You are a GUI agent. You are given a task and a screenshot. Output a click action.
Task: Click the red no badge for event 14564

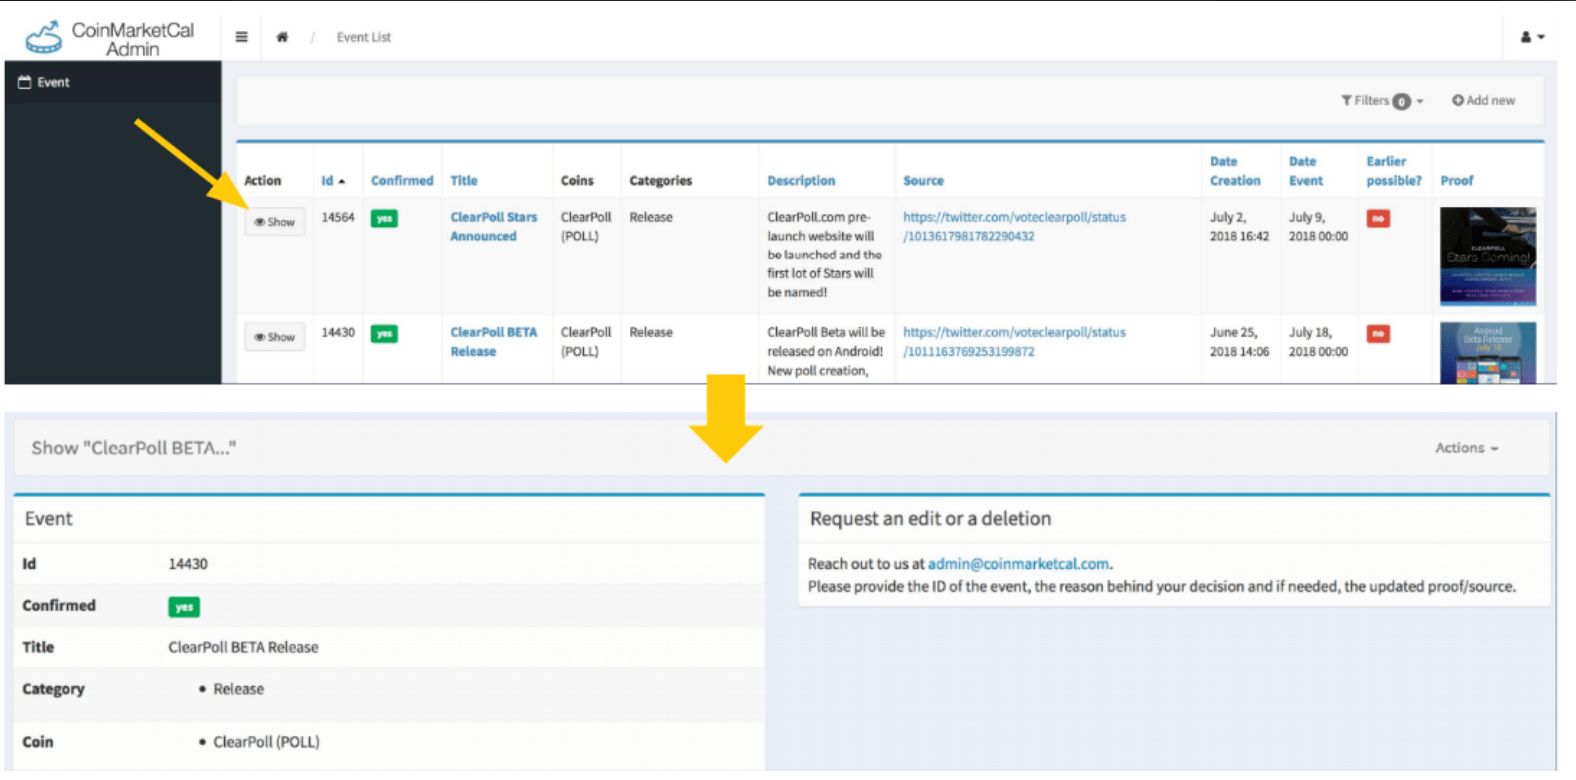(1378, 218)
